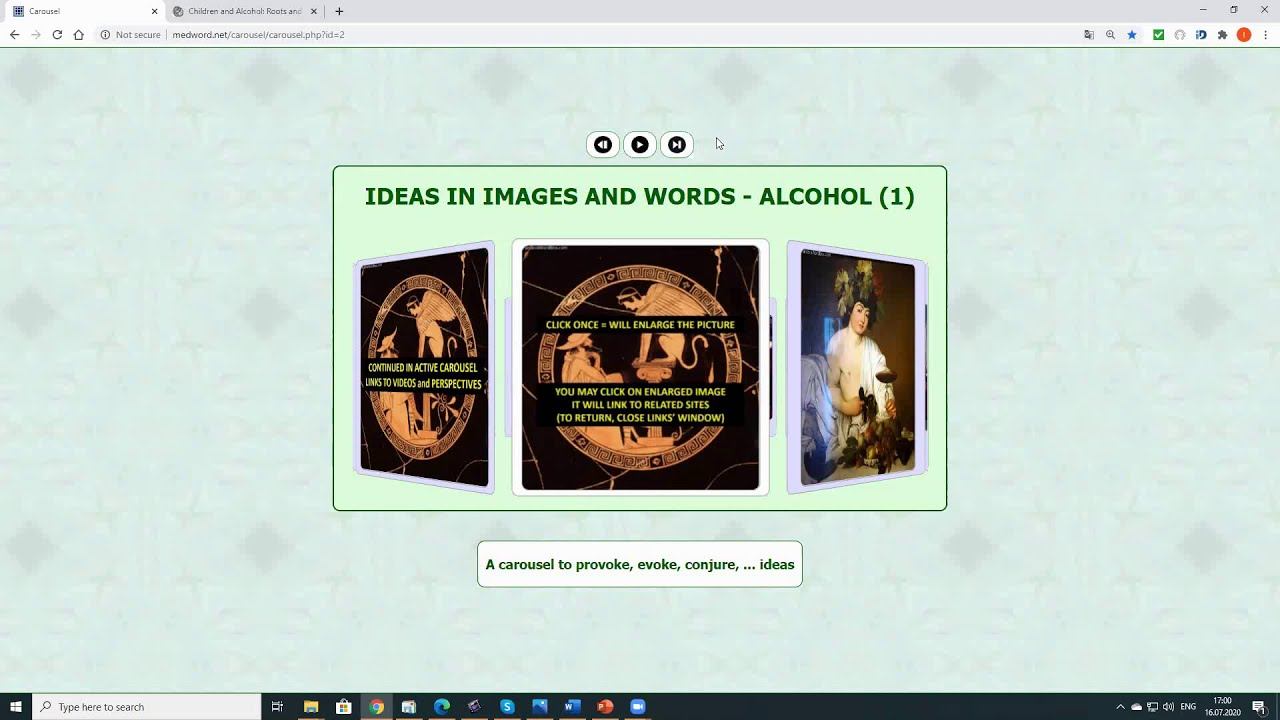The width and height of the screenshot is (1280, 720).
Task: Switch to the 'Children and Alcohol' tab
Action: point(245,11)
